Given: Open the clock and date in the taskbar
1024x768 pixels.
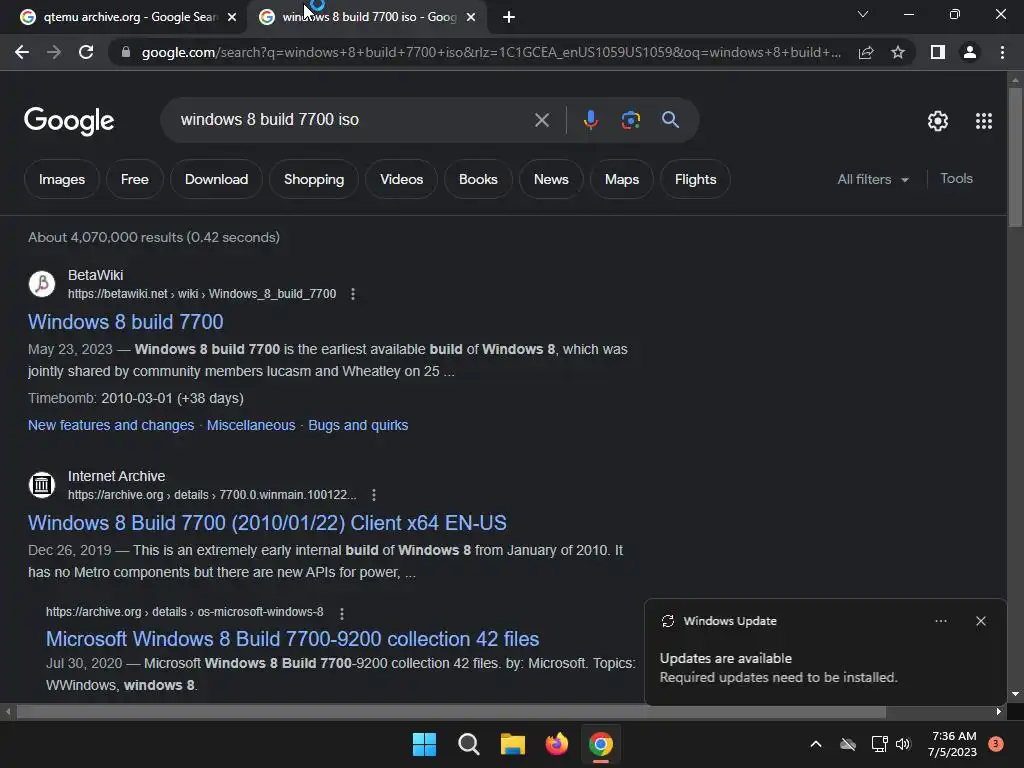Looking at the screenshot, I should click(x=953, y=744).
